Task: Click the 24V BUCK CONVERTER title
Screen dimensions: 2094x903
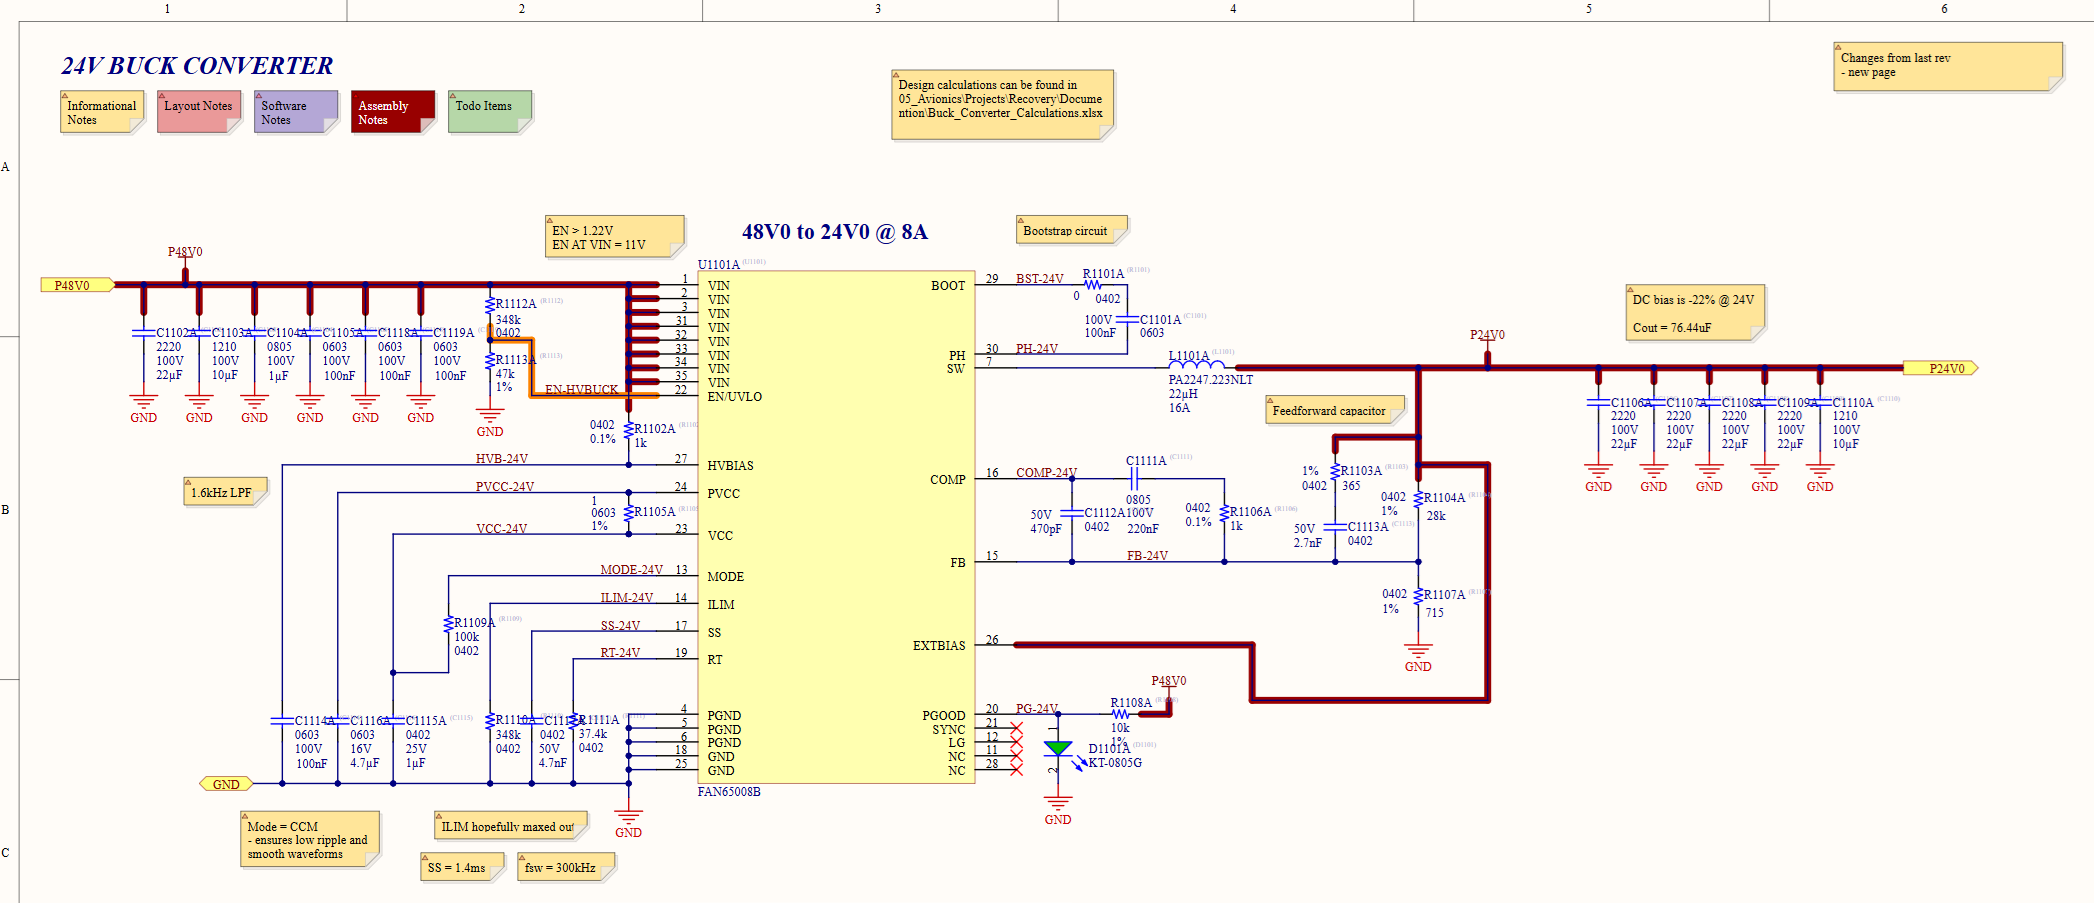Action: [197, 66]
